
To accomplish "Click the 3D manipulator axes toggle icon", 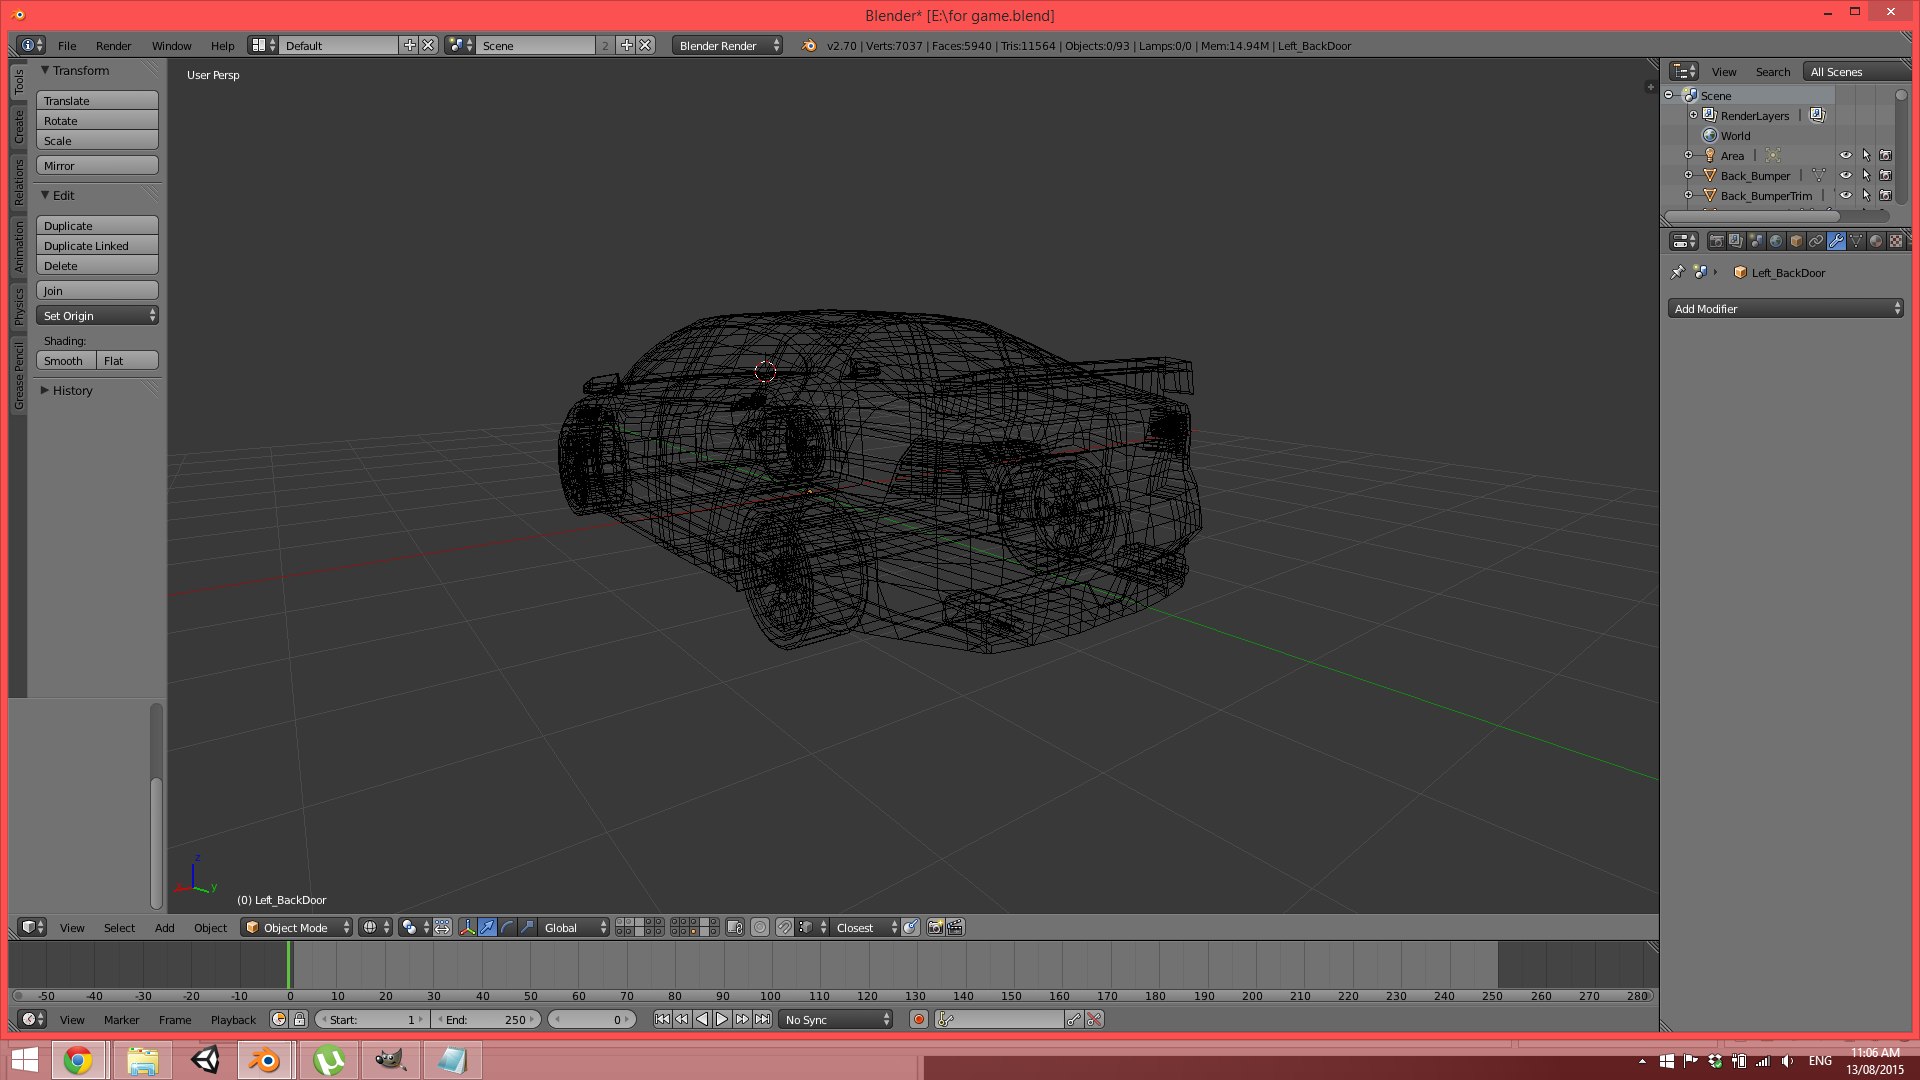I will point(467,928).
